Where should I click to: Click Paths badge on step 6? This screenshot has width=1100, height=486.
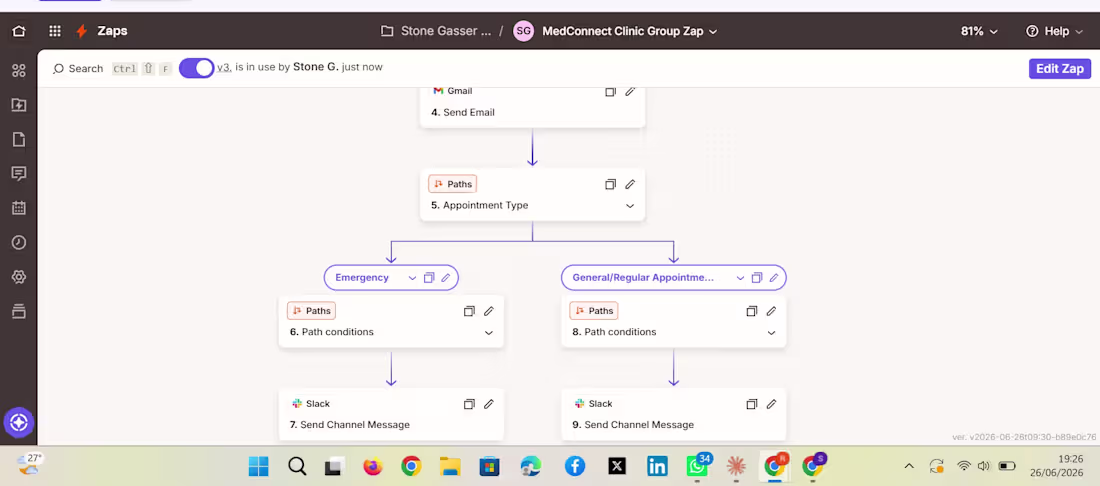pyautogui.click(x=311, y=311)
